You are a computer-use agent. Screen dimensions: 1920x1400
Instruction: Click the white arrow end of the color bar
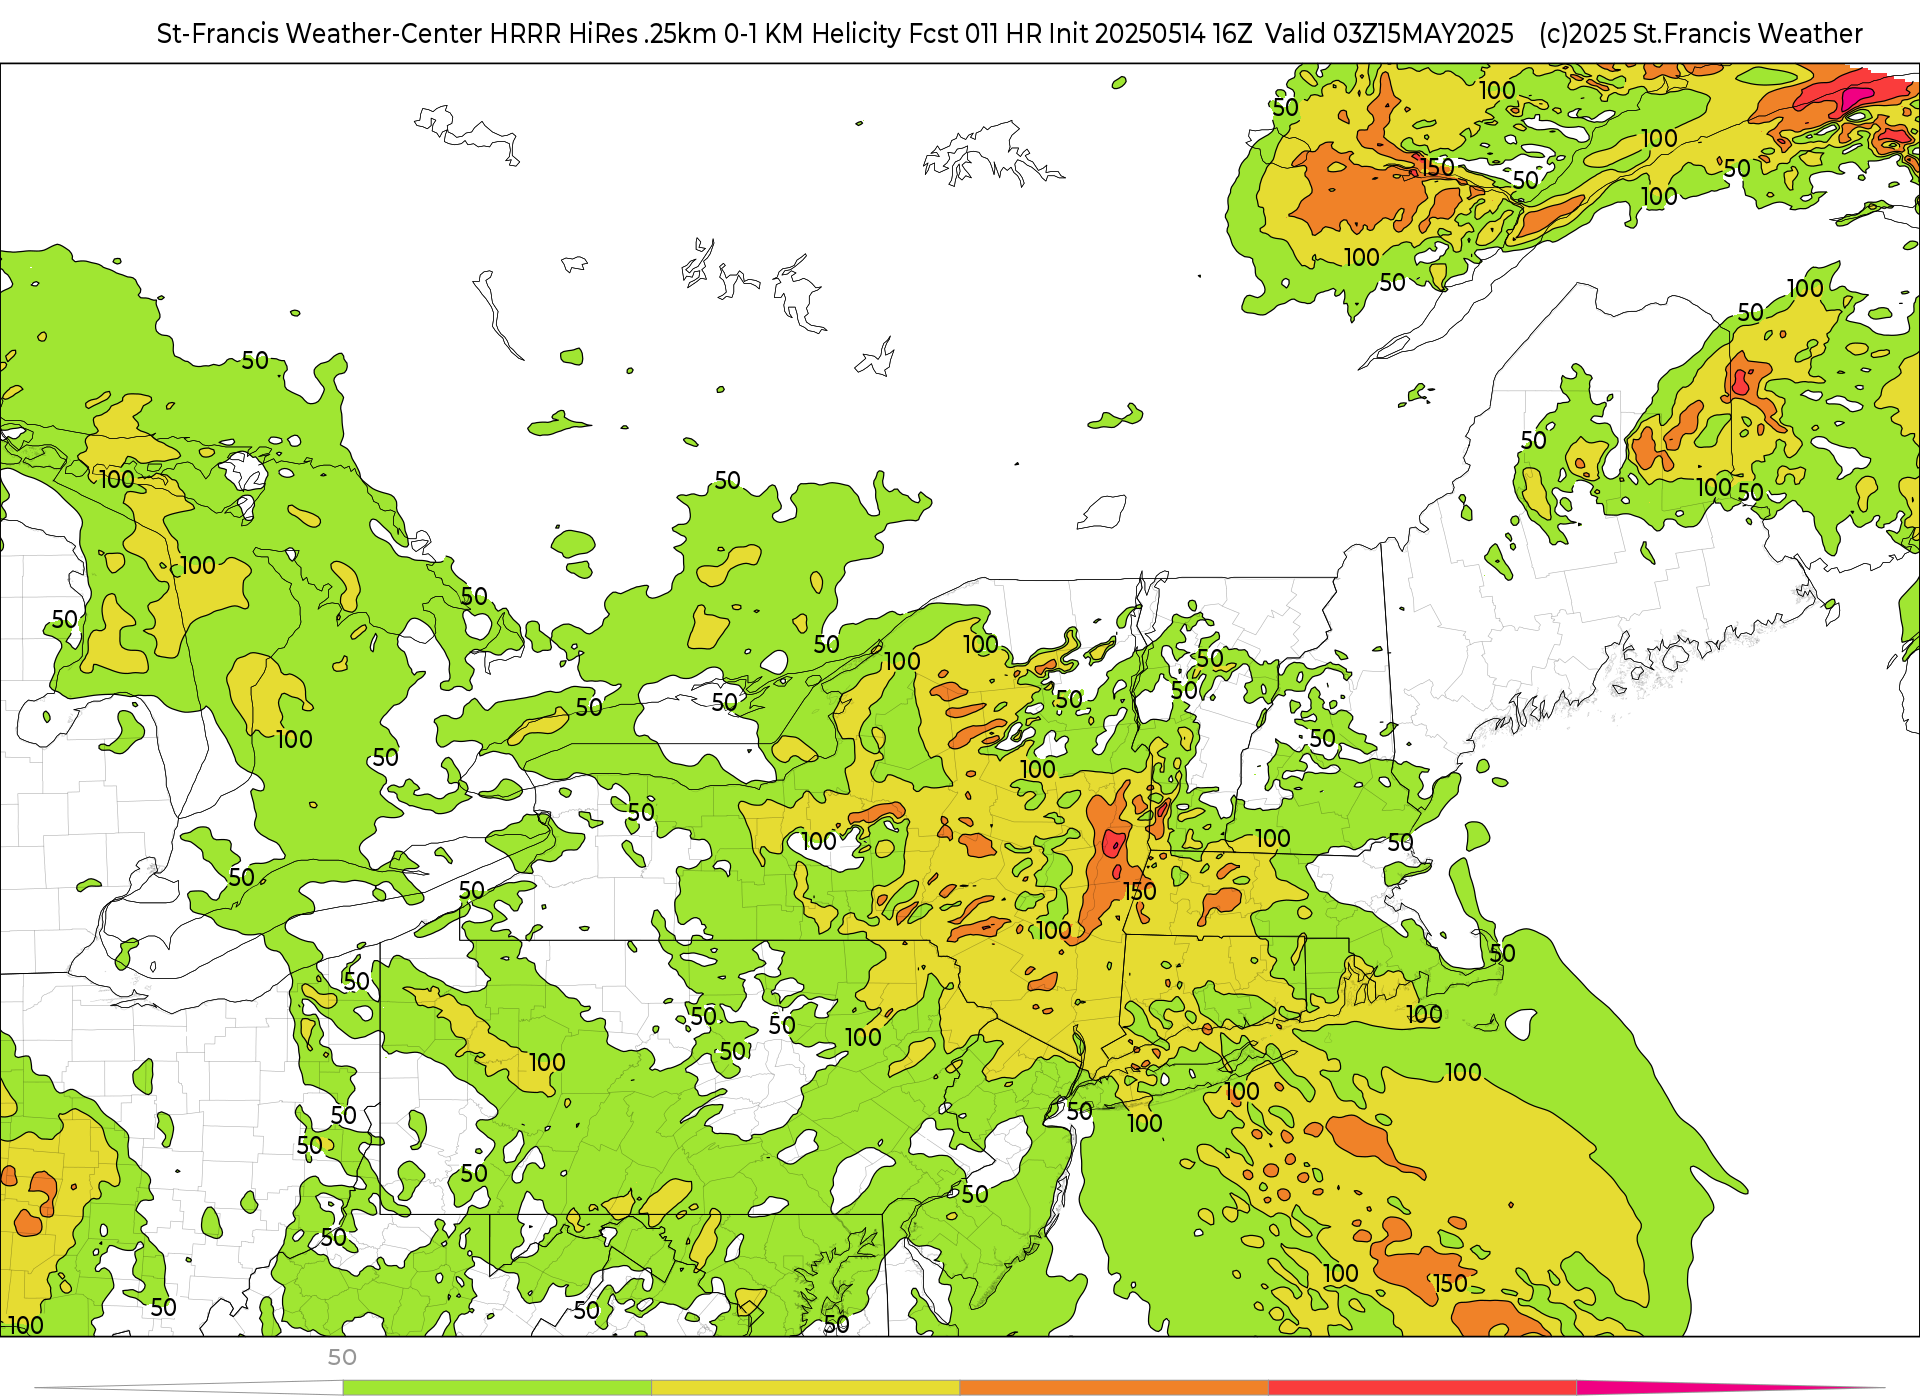point(190,1388)
